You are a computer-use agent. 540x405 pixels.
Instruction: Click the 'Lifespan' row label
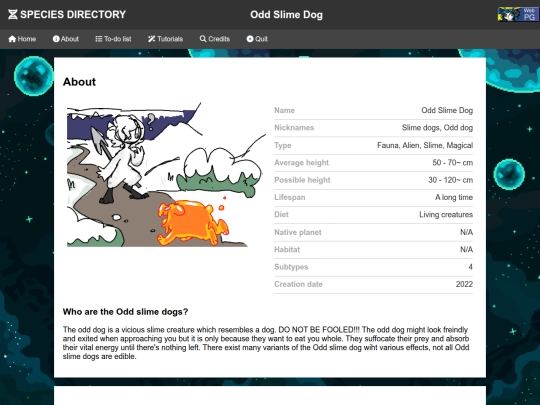(x=290, y=197)
